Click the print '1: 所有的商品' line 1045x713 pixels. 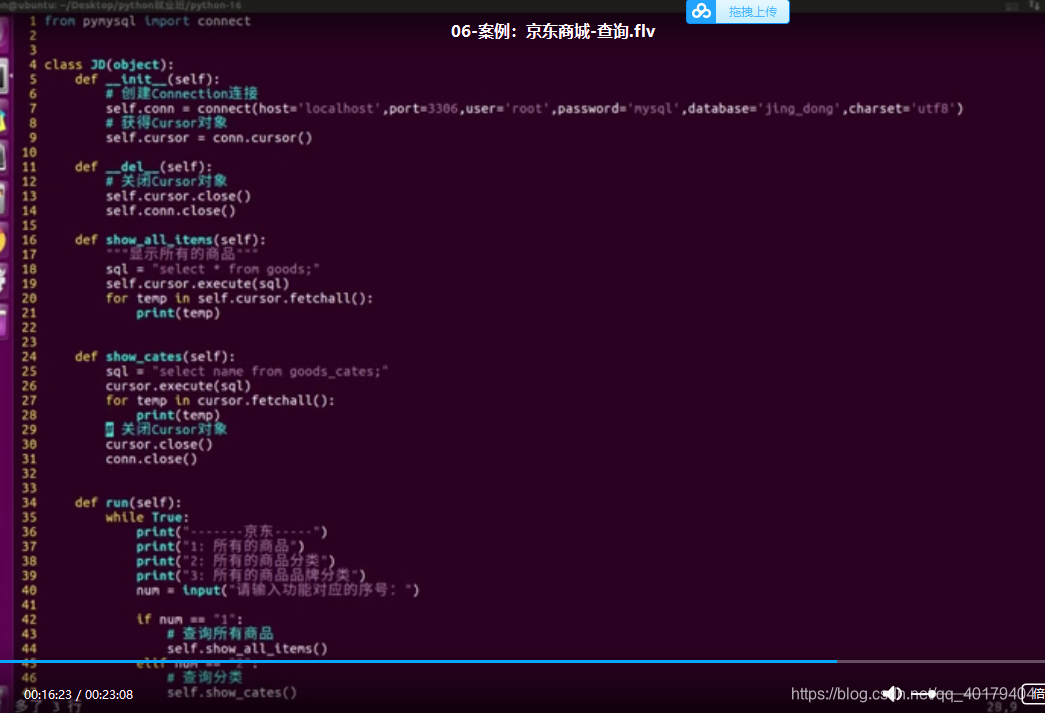220,546
